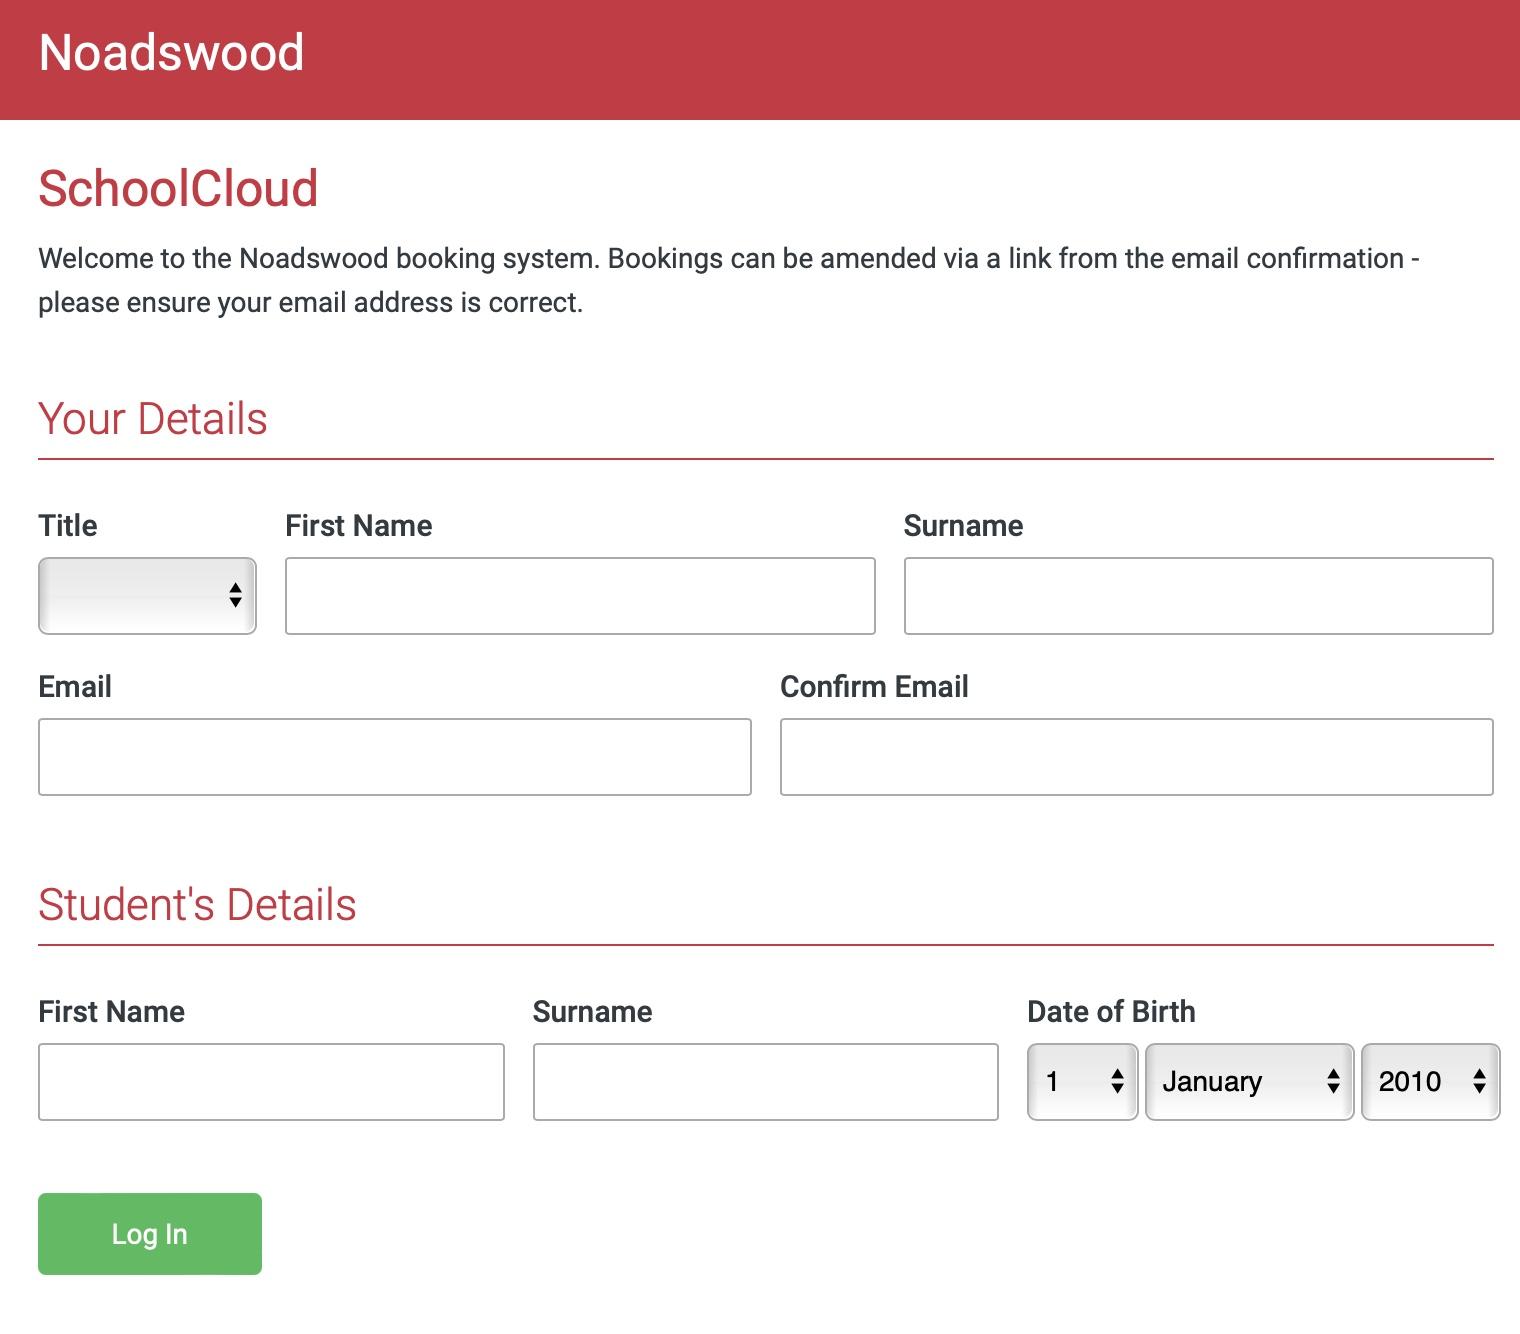Viewport: 1520px width, 1334px height.
Task: Click the Title label
Action: [68, 526]
